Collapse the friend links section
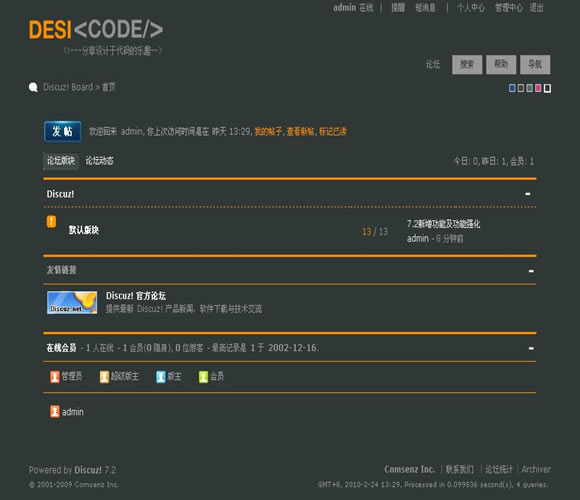This screenshot has width=580, height=500. click(x=531, y=271)
